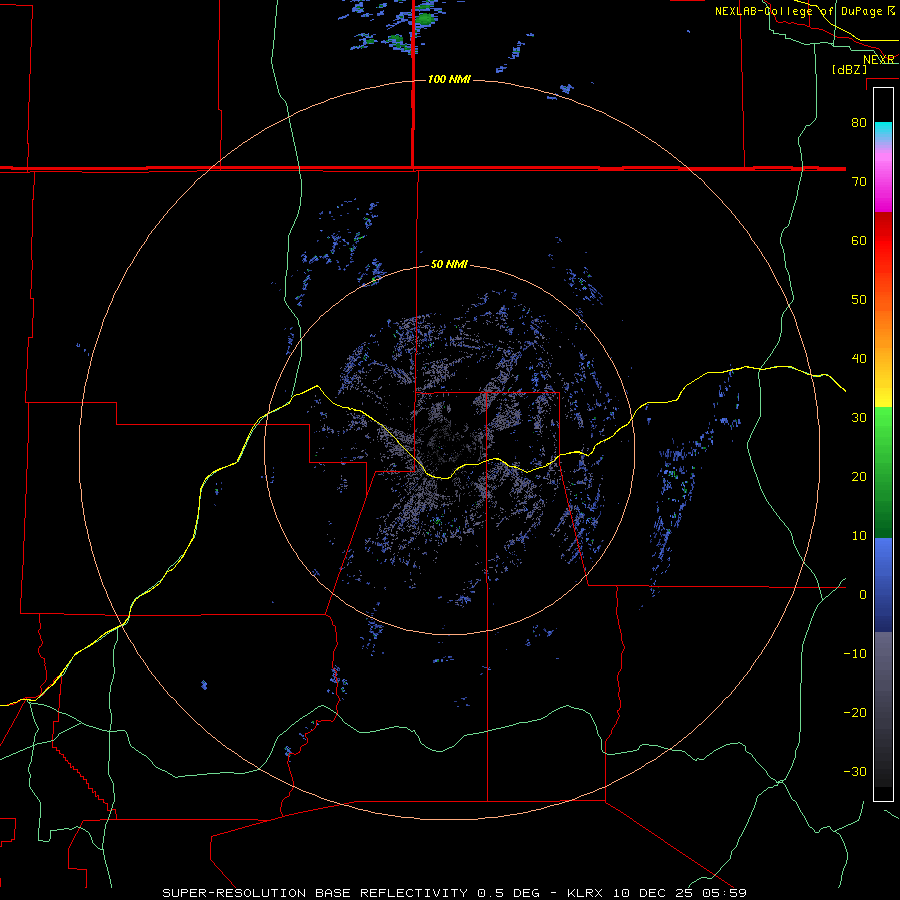Screen dimensions: 900x900
Task: Click the [dBZ] units label
Action: click(849, 70)
